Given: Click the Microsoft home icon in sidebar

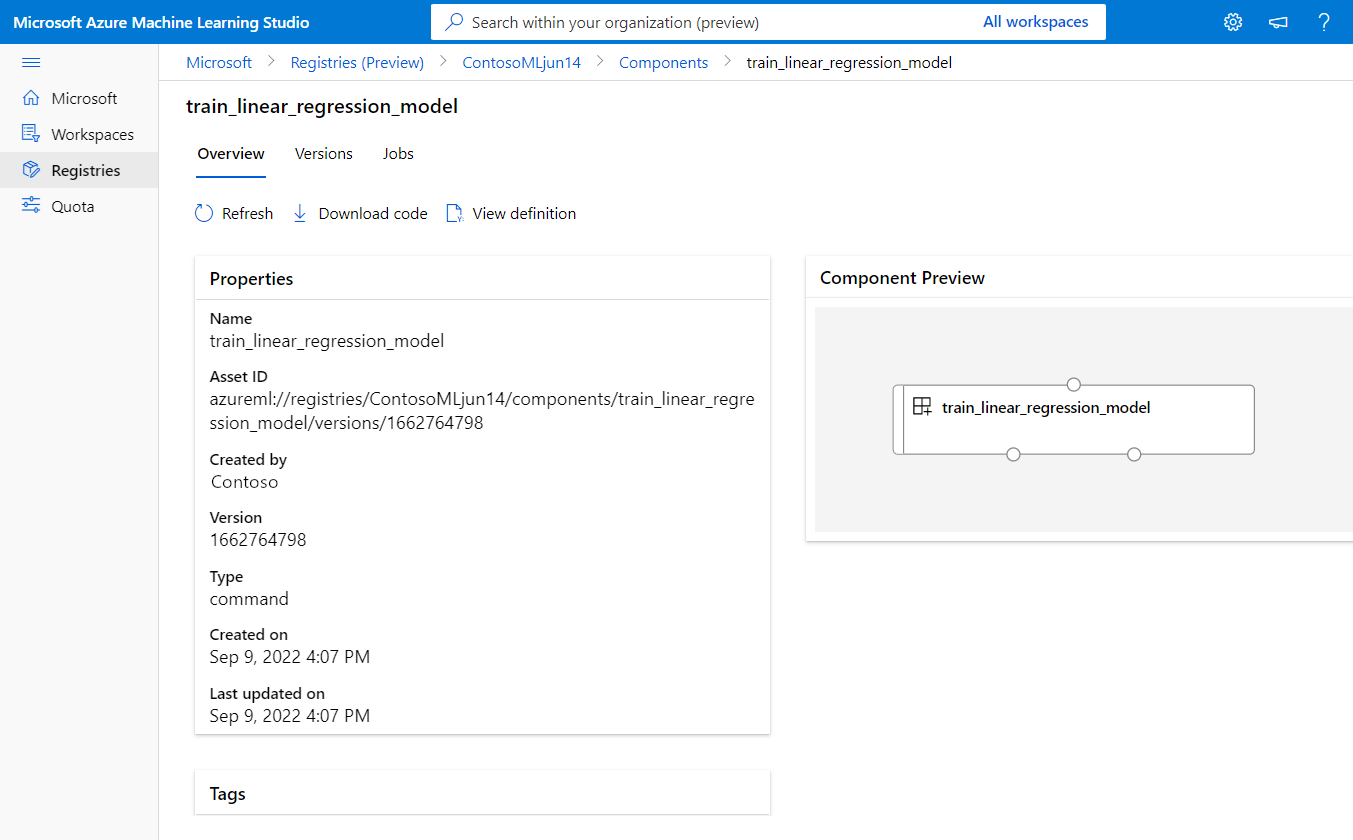Looking at the screenshot, I should 31,98.
